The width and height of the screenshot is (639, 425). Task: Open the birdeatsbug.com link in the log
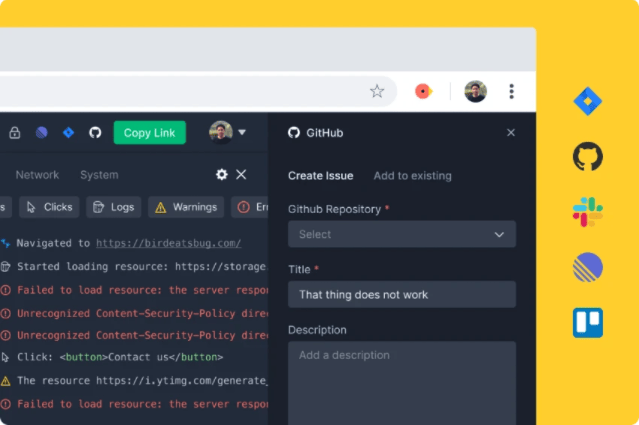click(x=168, y=243)
